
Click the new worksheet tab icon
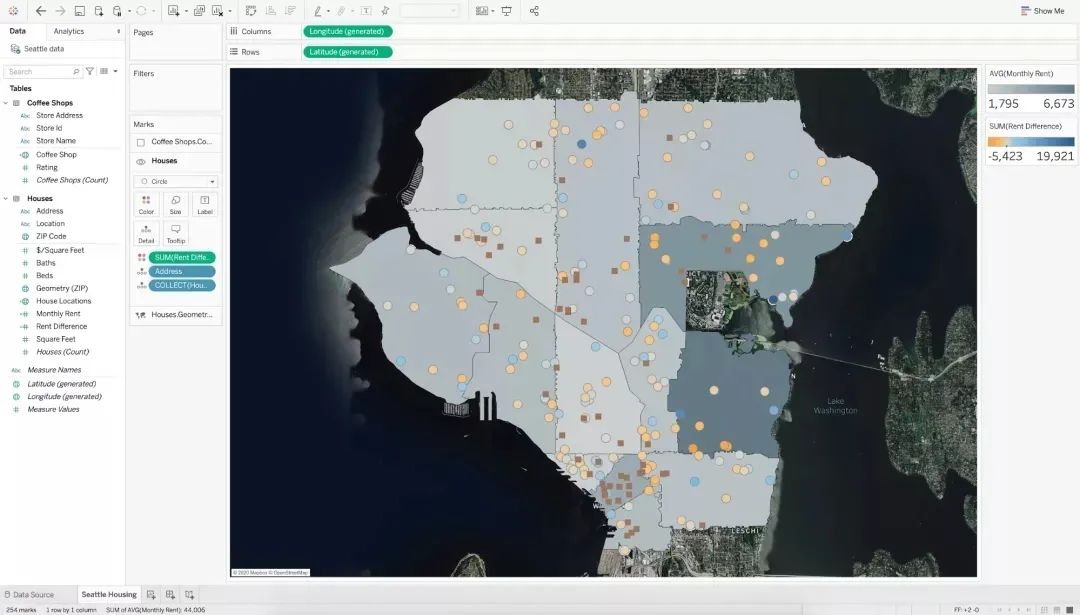tap(151, 594)
